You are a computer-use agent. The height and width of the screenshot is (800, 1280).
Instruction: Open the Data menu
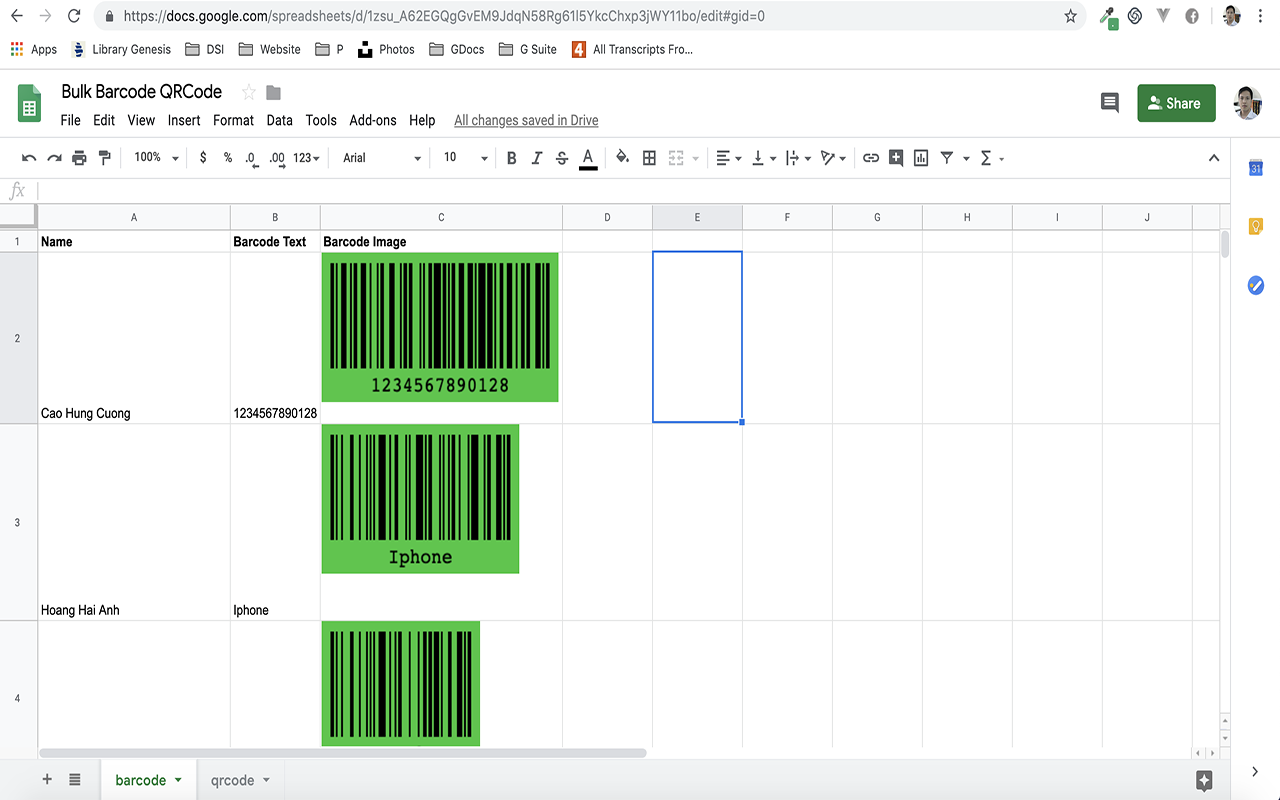280,120
